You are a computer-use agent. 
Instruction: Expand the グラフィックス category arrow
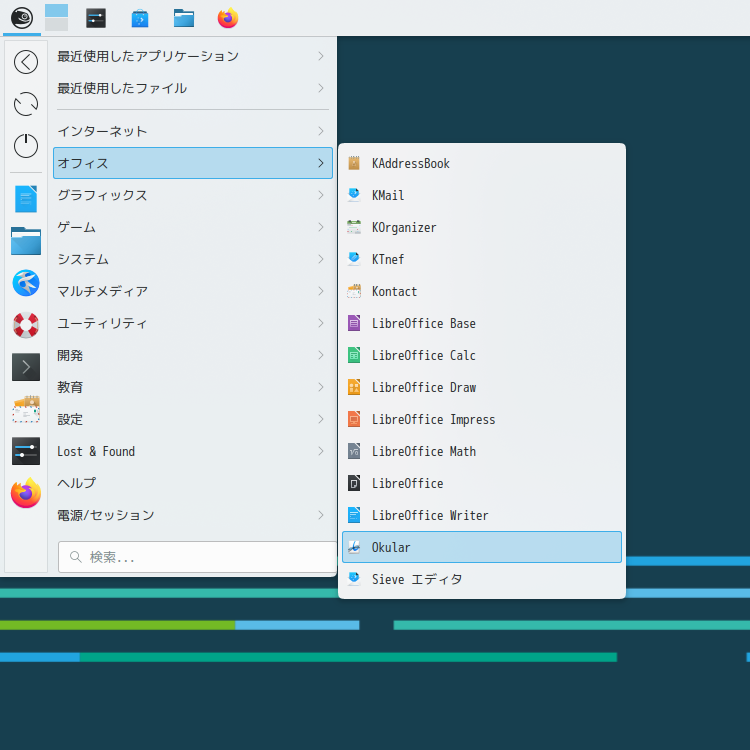(x=321, y=195)
